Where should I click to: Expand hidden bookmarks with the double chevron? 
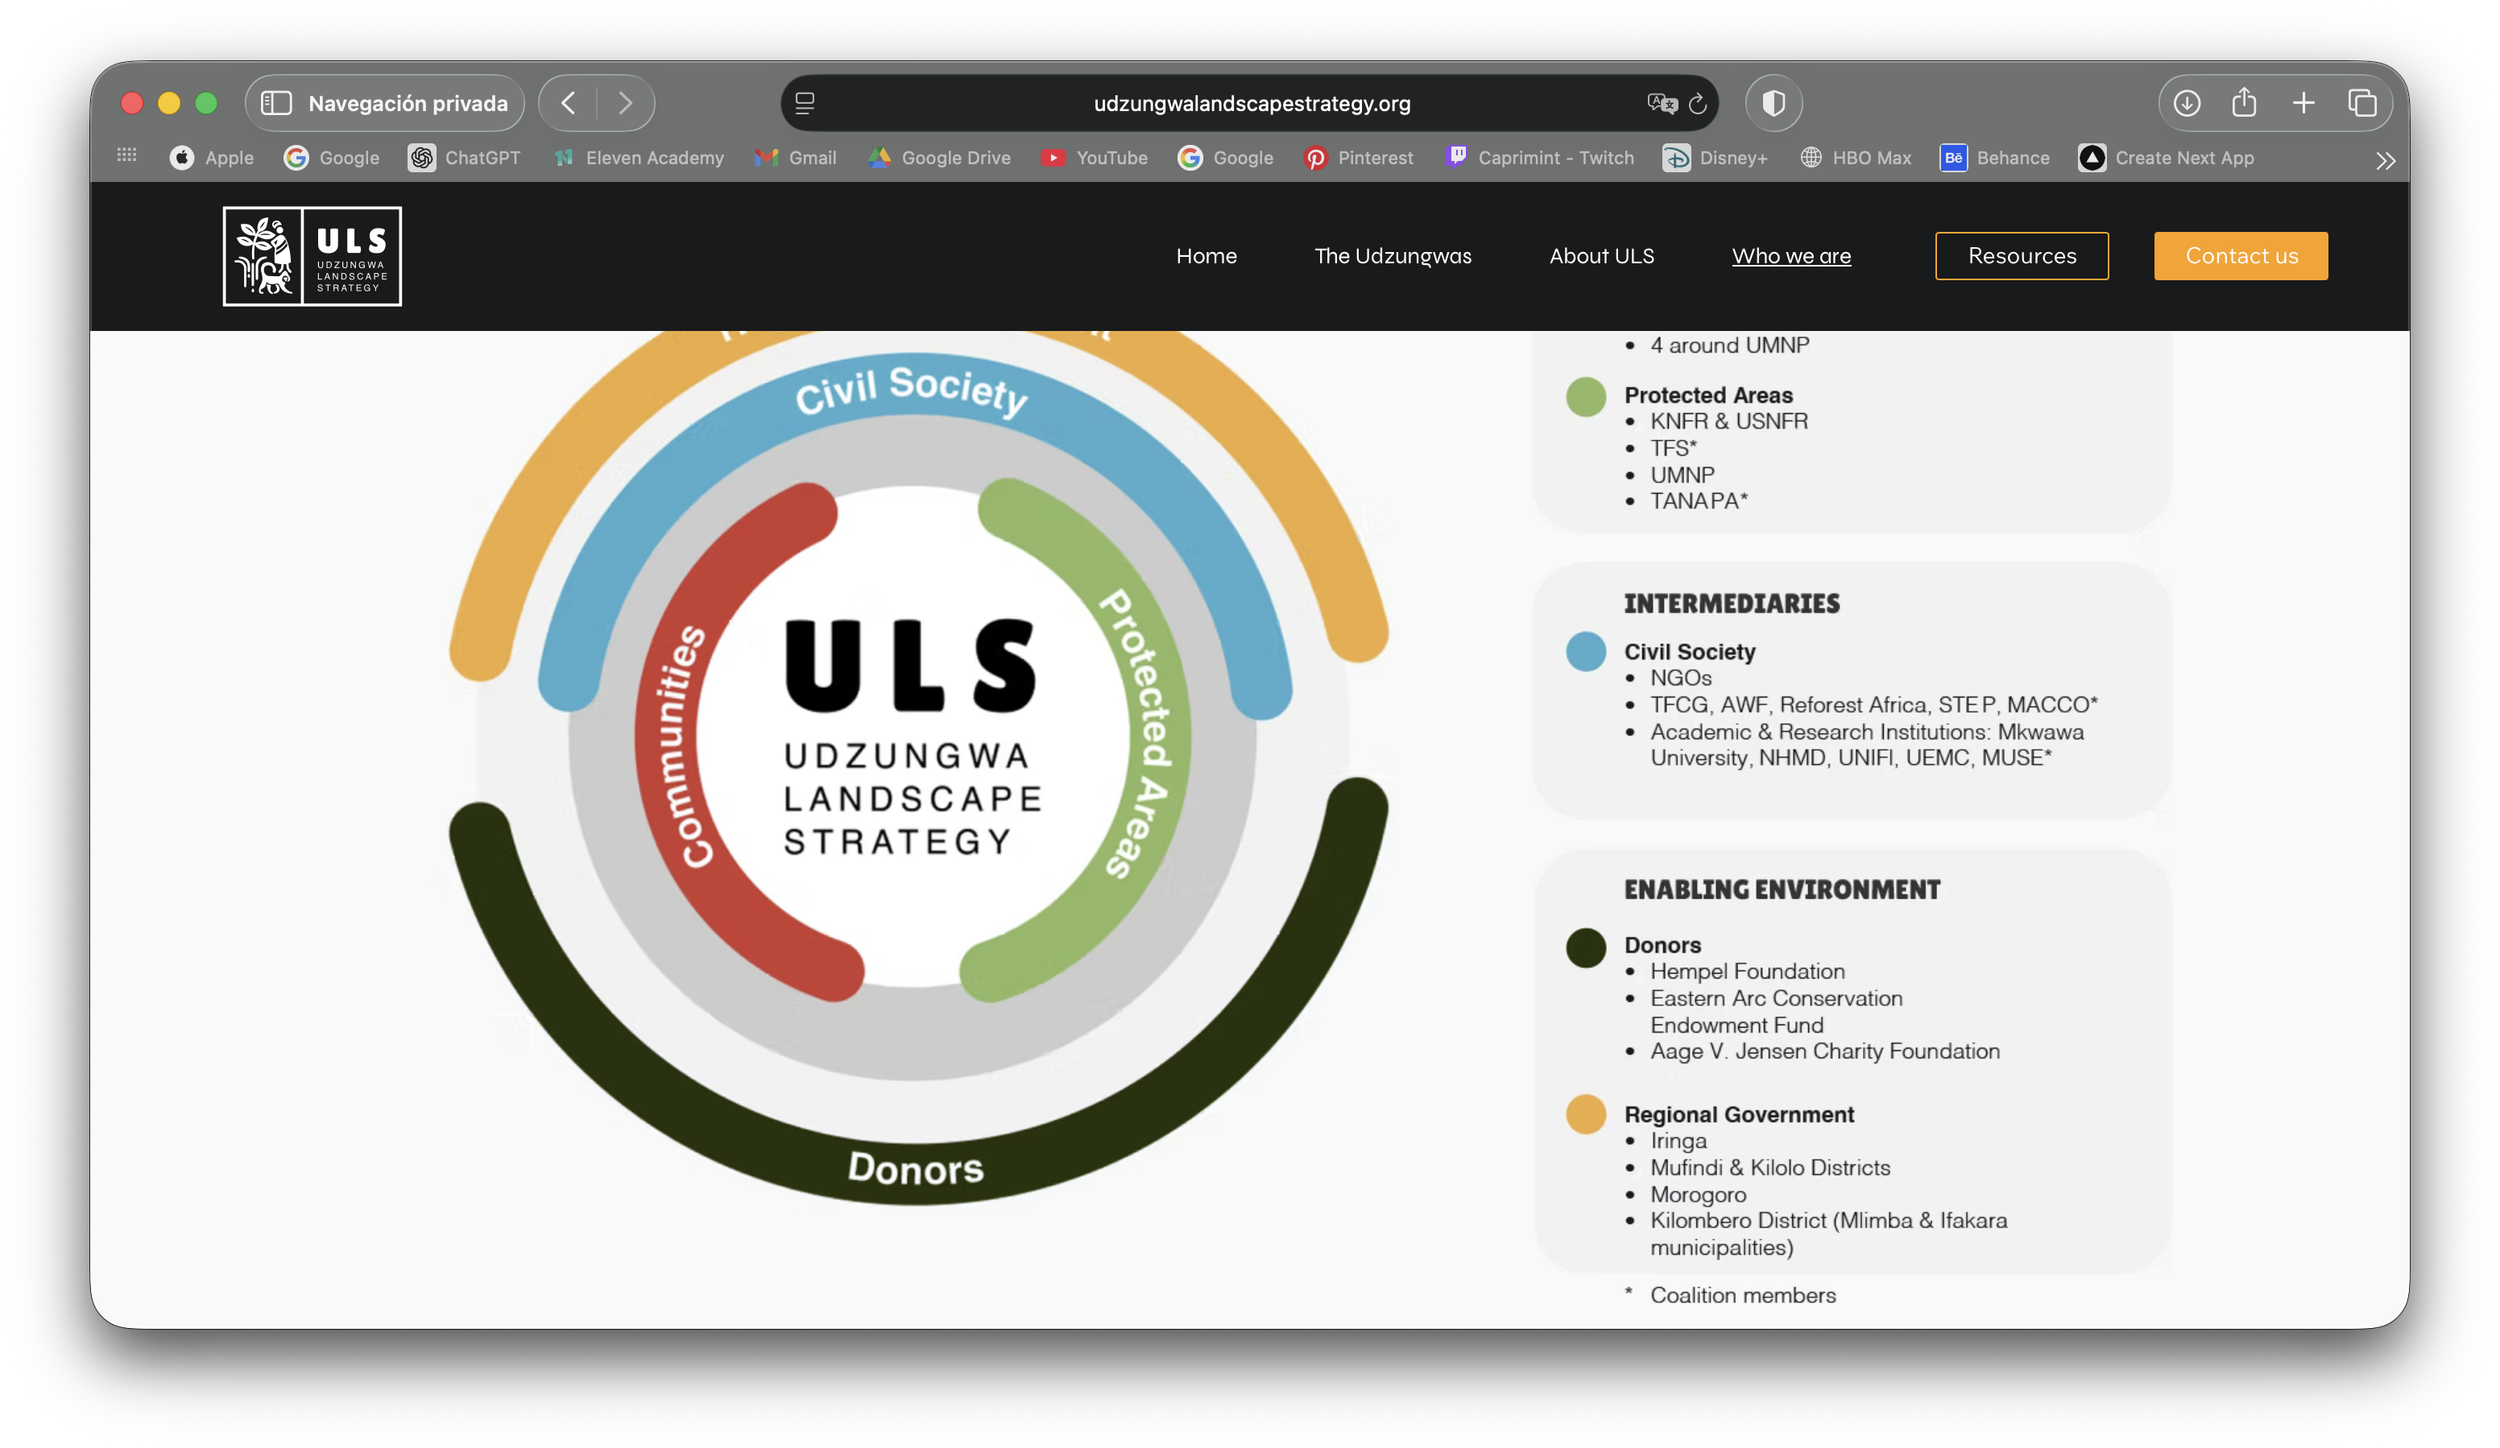2385,161
